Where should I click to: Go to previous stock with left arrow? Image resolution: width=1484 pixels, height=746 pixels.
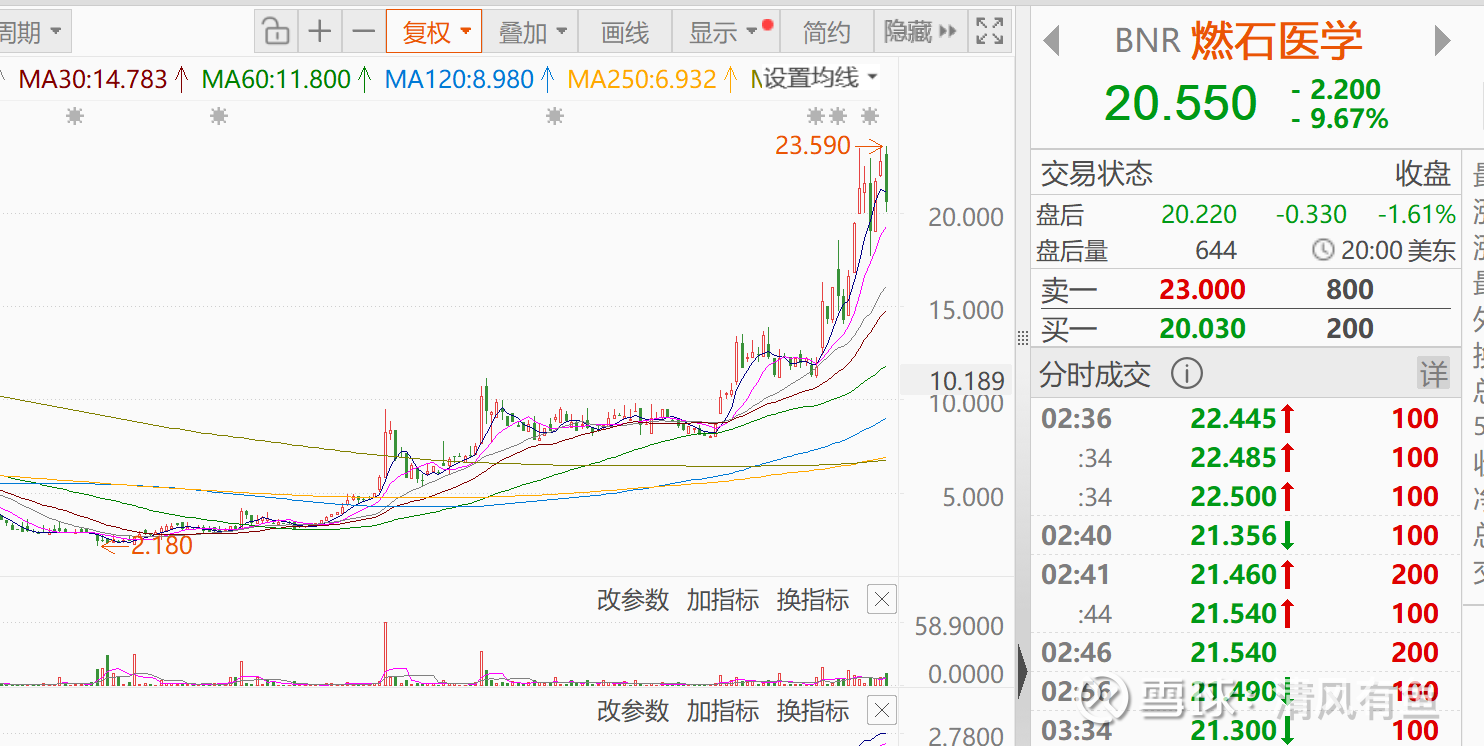click(x=1051, y=41)
